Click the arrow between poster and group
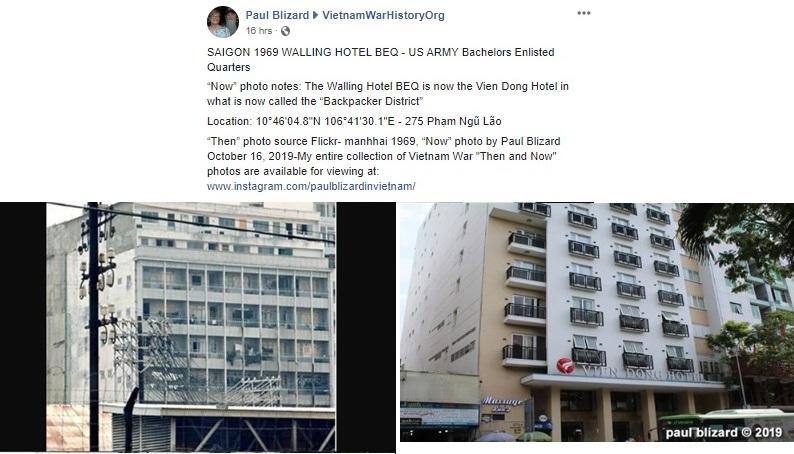This screenshot has height=454, width=794. tap(315, 15)
